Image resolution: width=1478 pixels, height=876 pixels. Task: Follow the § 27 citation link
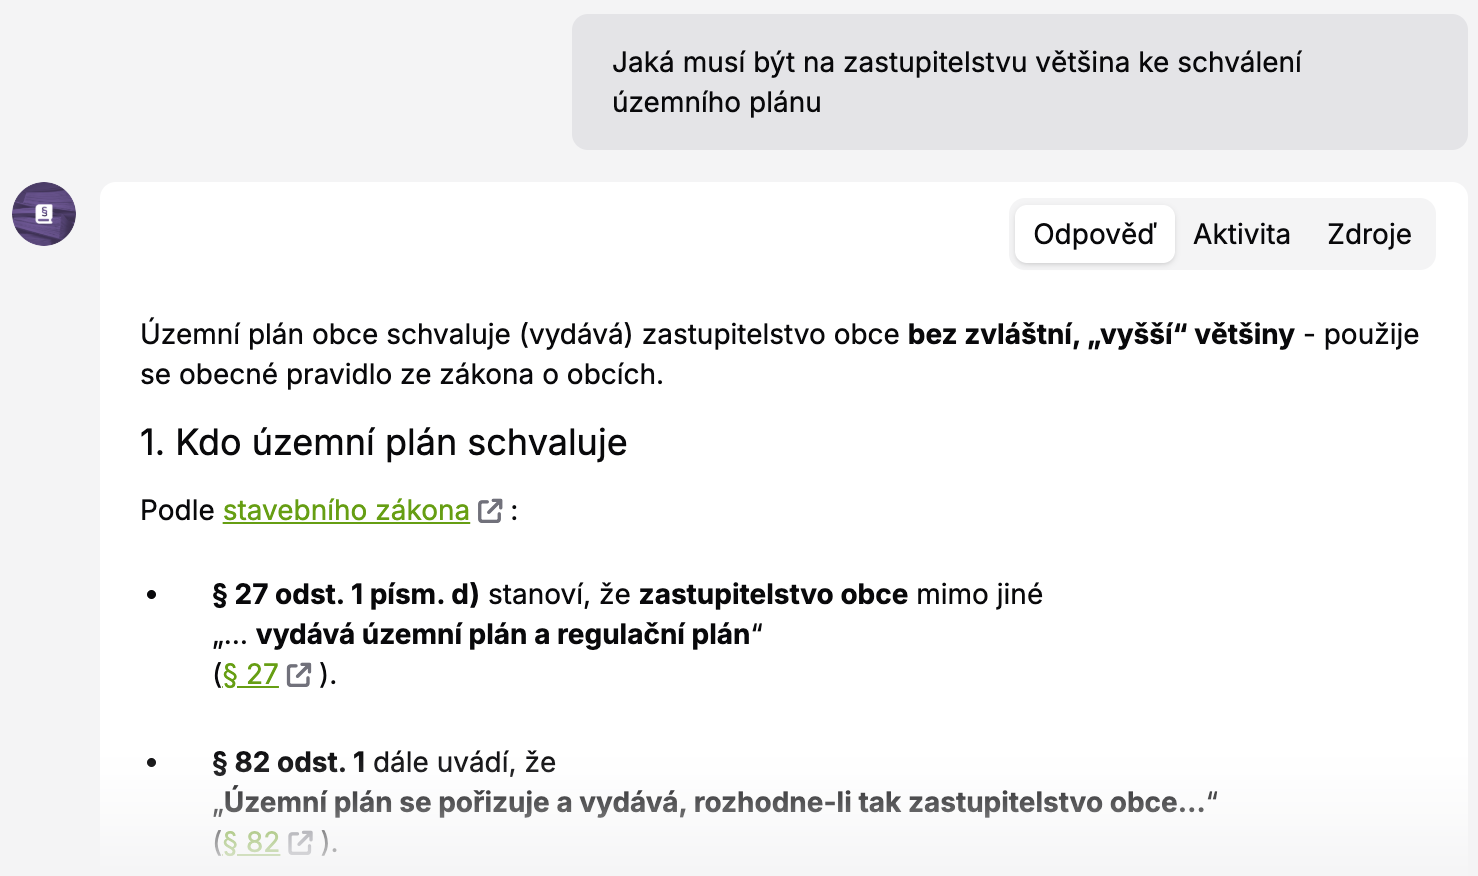pyautogui.click(x=250, y=675)
